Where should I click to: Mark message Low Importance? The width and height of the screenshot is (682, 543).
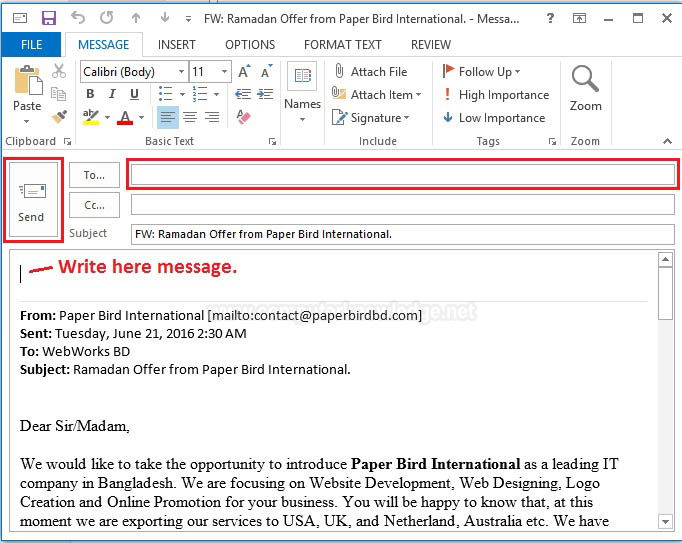[x=494, y=117]
